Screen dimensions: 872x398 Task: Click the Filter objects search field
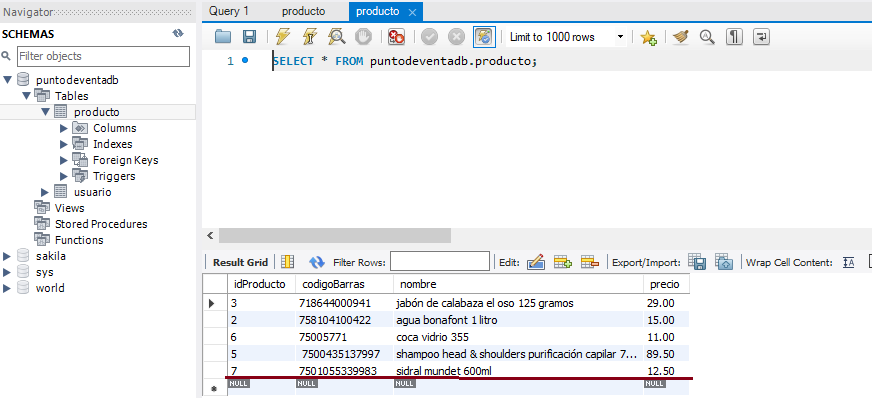pos(103,56)
